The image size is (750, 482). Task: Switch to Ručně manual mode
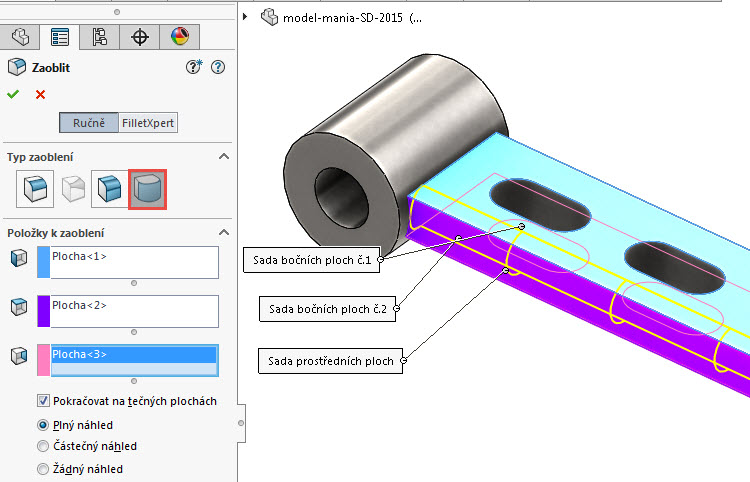click(x=88, y=124)
